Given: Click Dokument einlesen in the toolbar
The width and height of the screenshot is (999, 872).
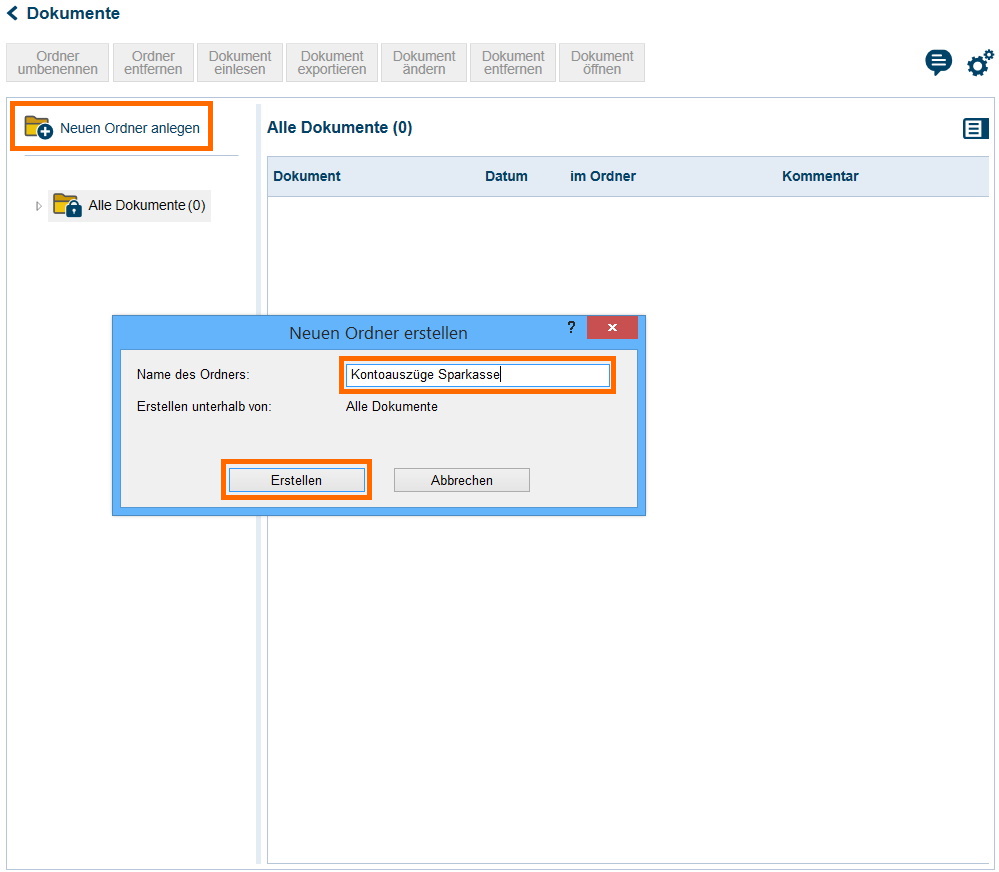Looking at the screenshot, I should [240, 63].
